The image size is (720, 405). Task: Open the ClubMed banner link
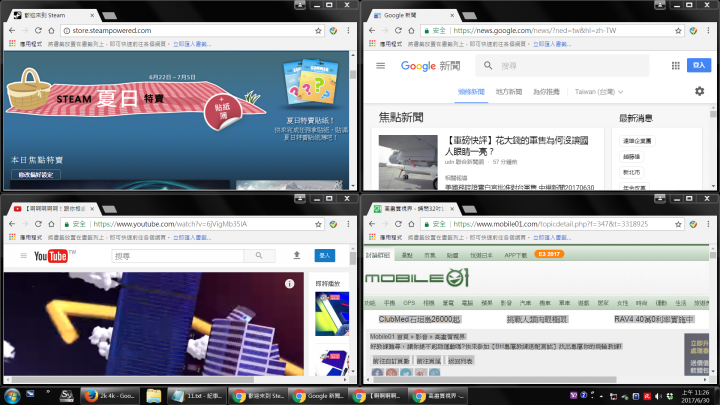click(419, 319)
